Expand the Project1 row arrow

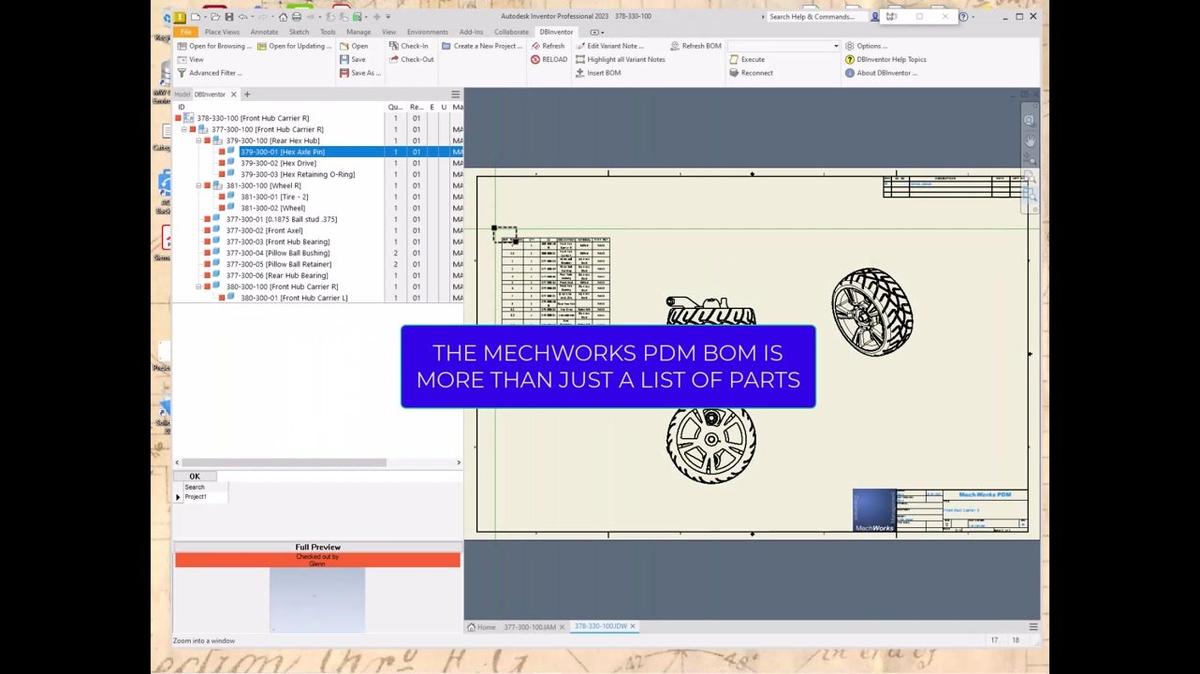(178, 497)
